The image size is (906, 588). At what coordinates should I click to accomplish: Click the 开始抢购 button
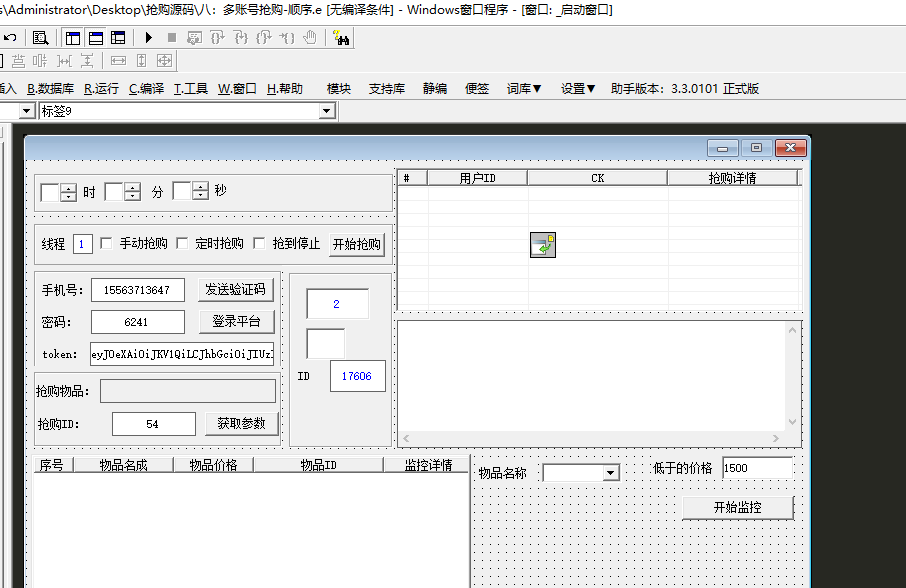[357, 244]
